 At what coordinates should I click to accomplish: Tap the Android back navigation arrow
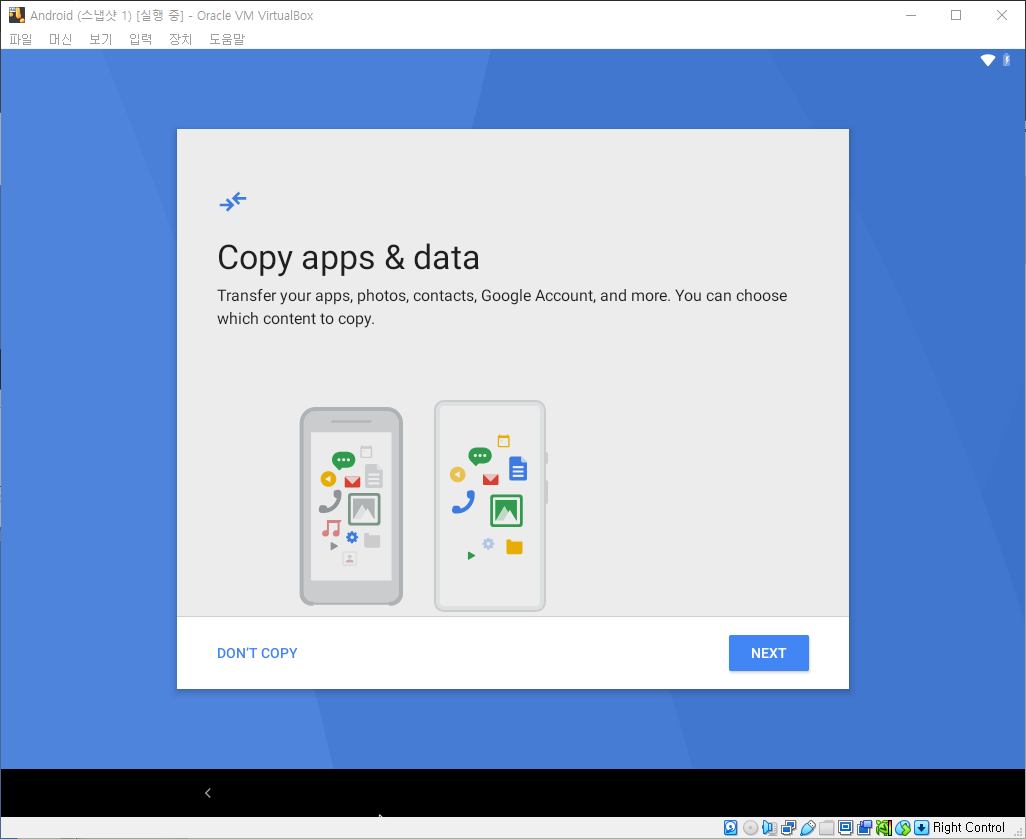[x=207, y=793]
